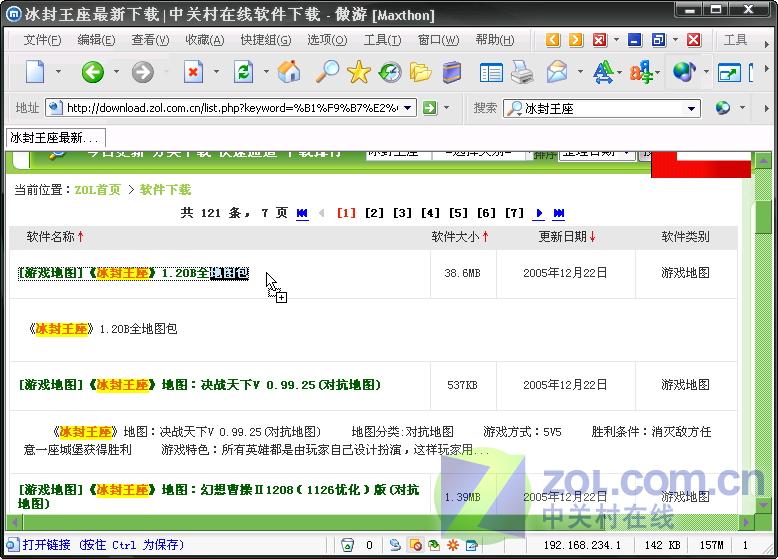Jump to the last results page
Image resolution: width=778 pixels, height=559 pixels.
click(559, 213)
